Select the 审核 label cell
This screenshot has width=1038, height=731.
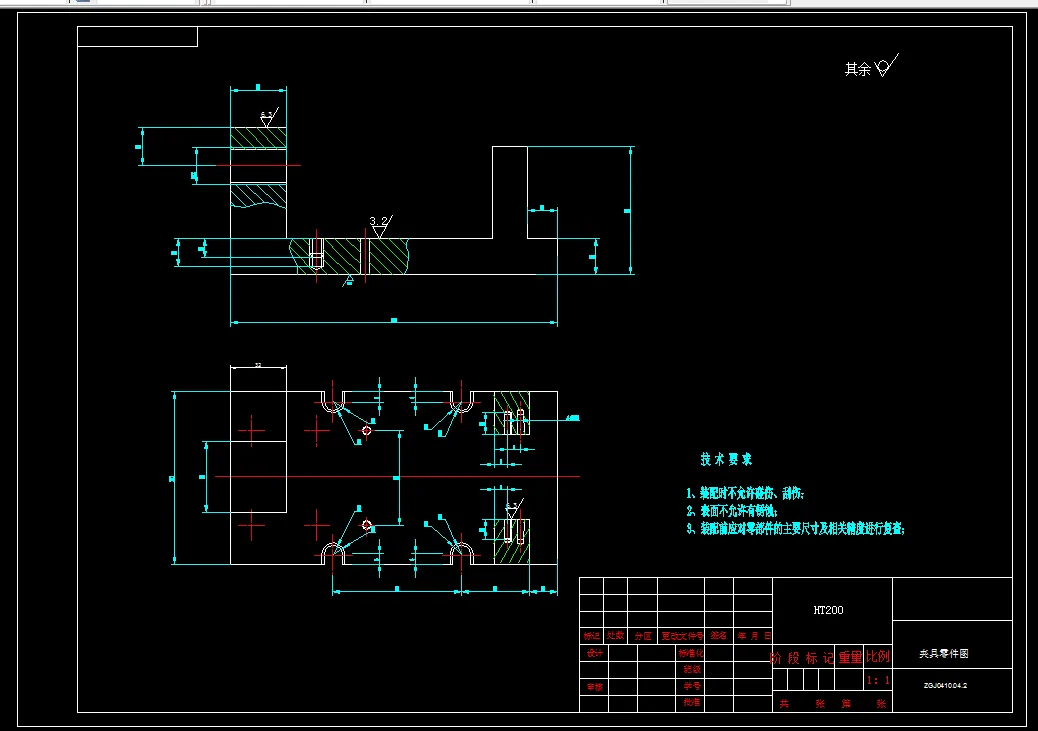click(x=594, y=687)
